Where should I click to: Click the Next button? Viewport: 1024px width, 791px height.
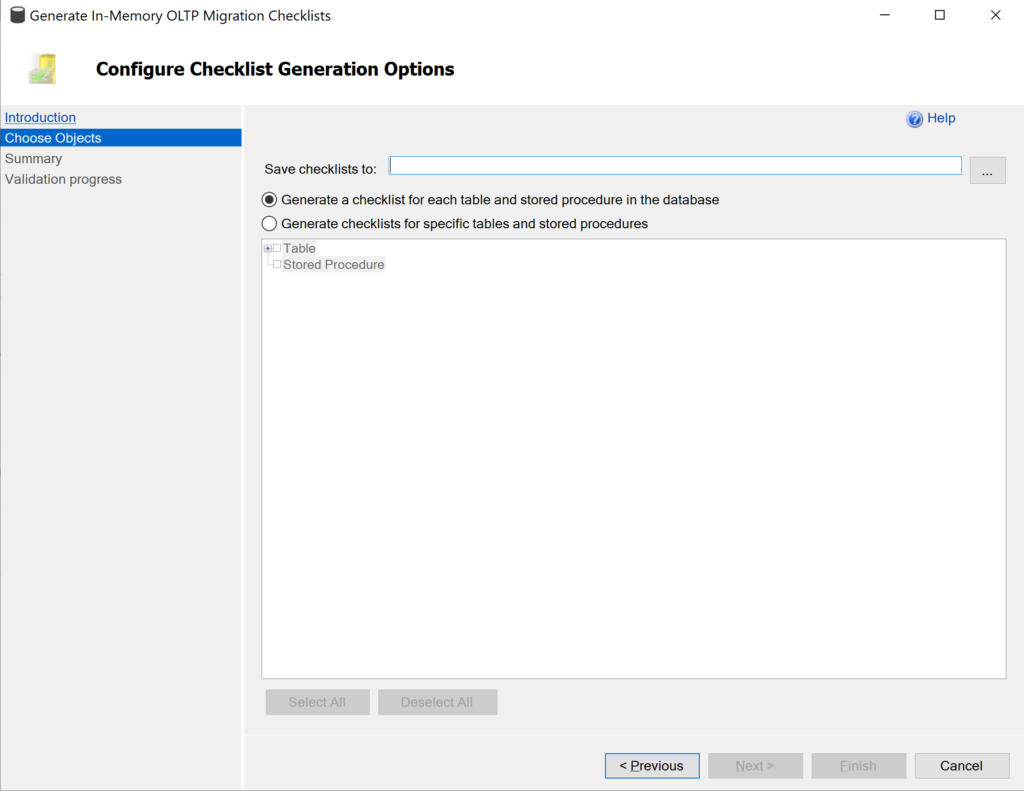755,766
